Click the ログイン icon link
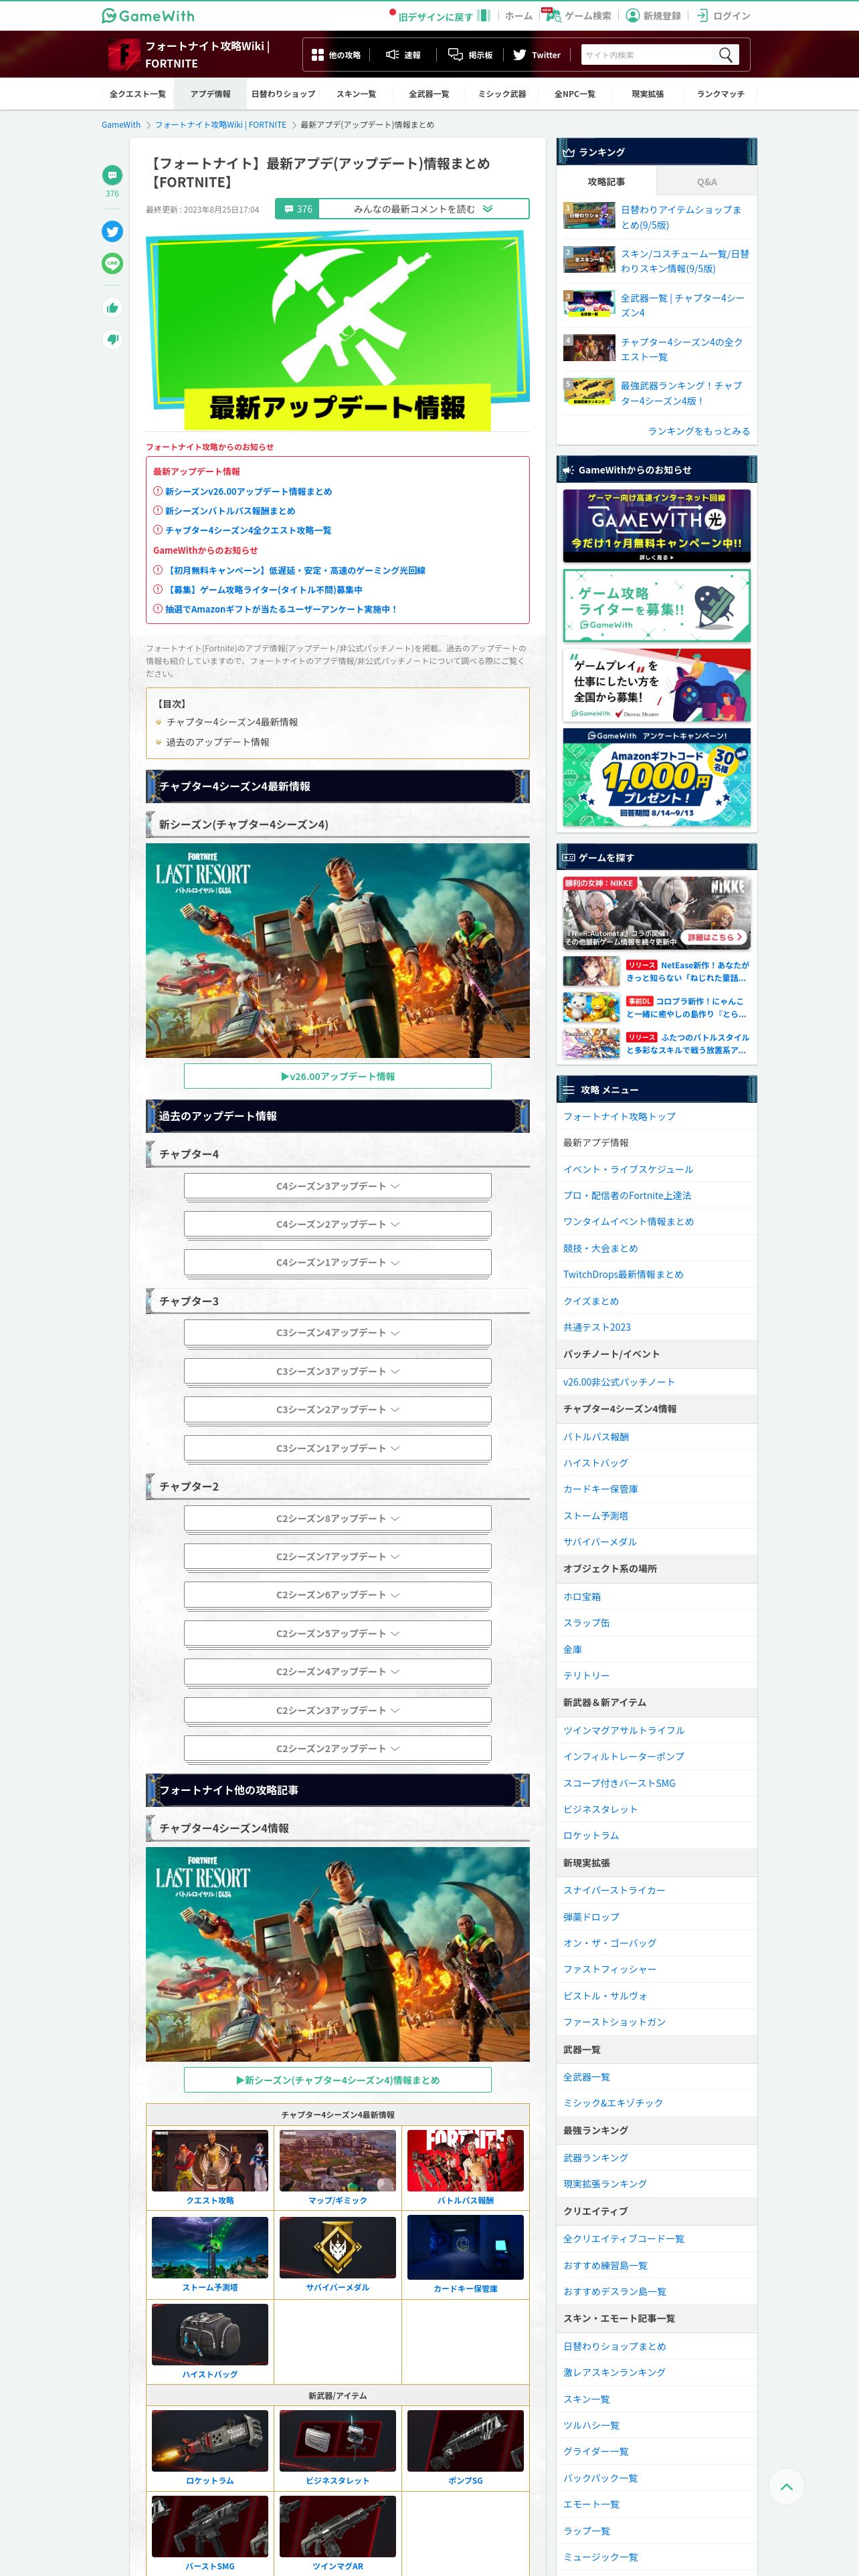859x2576 pixels. click(723, 15)
